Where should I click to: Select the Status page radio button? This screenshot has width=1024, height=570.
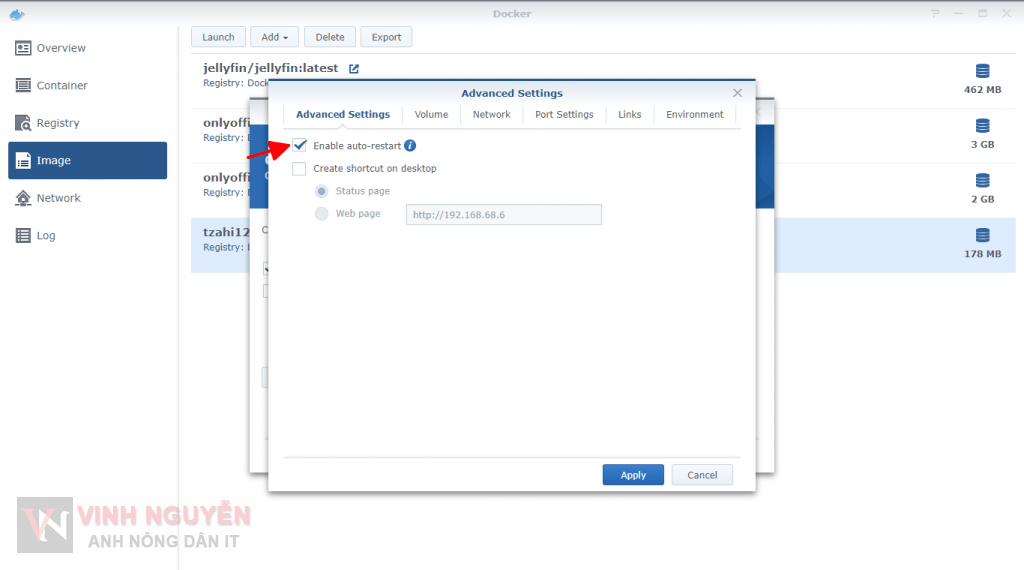321,191
